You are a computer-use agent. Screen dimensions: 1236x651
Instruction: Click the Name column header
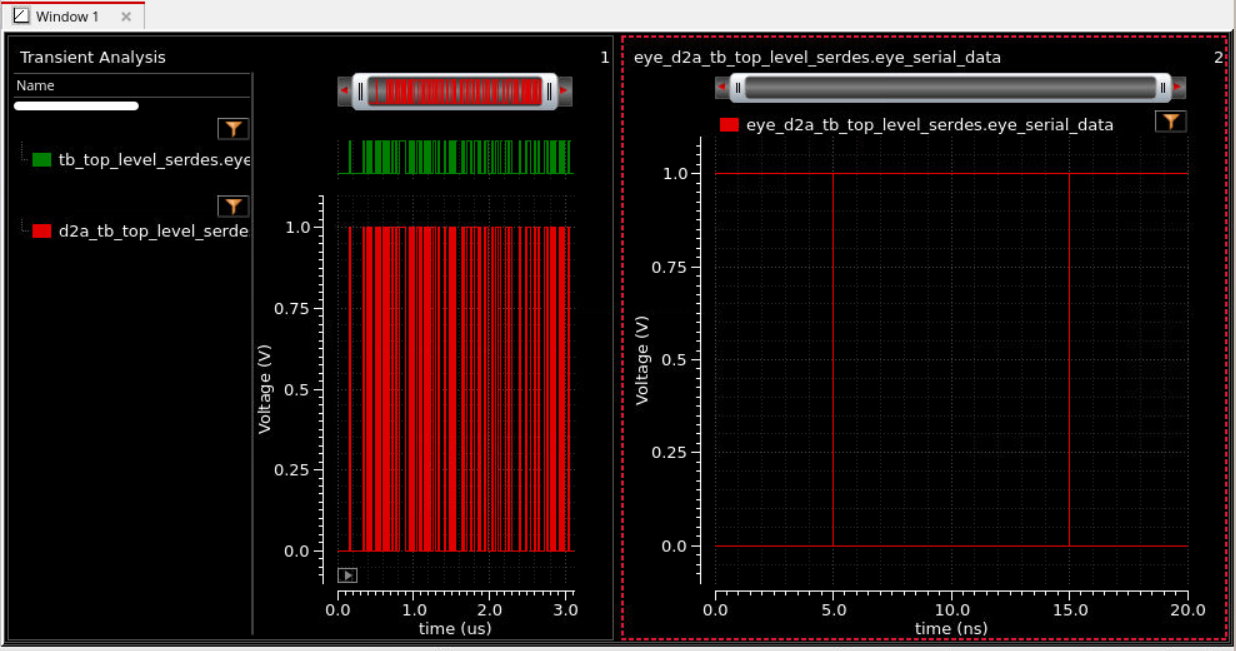132,86
